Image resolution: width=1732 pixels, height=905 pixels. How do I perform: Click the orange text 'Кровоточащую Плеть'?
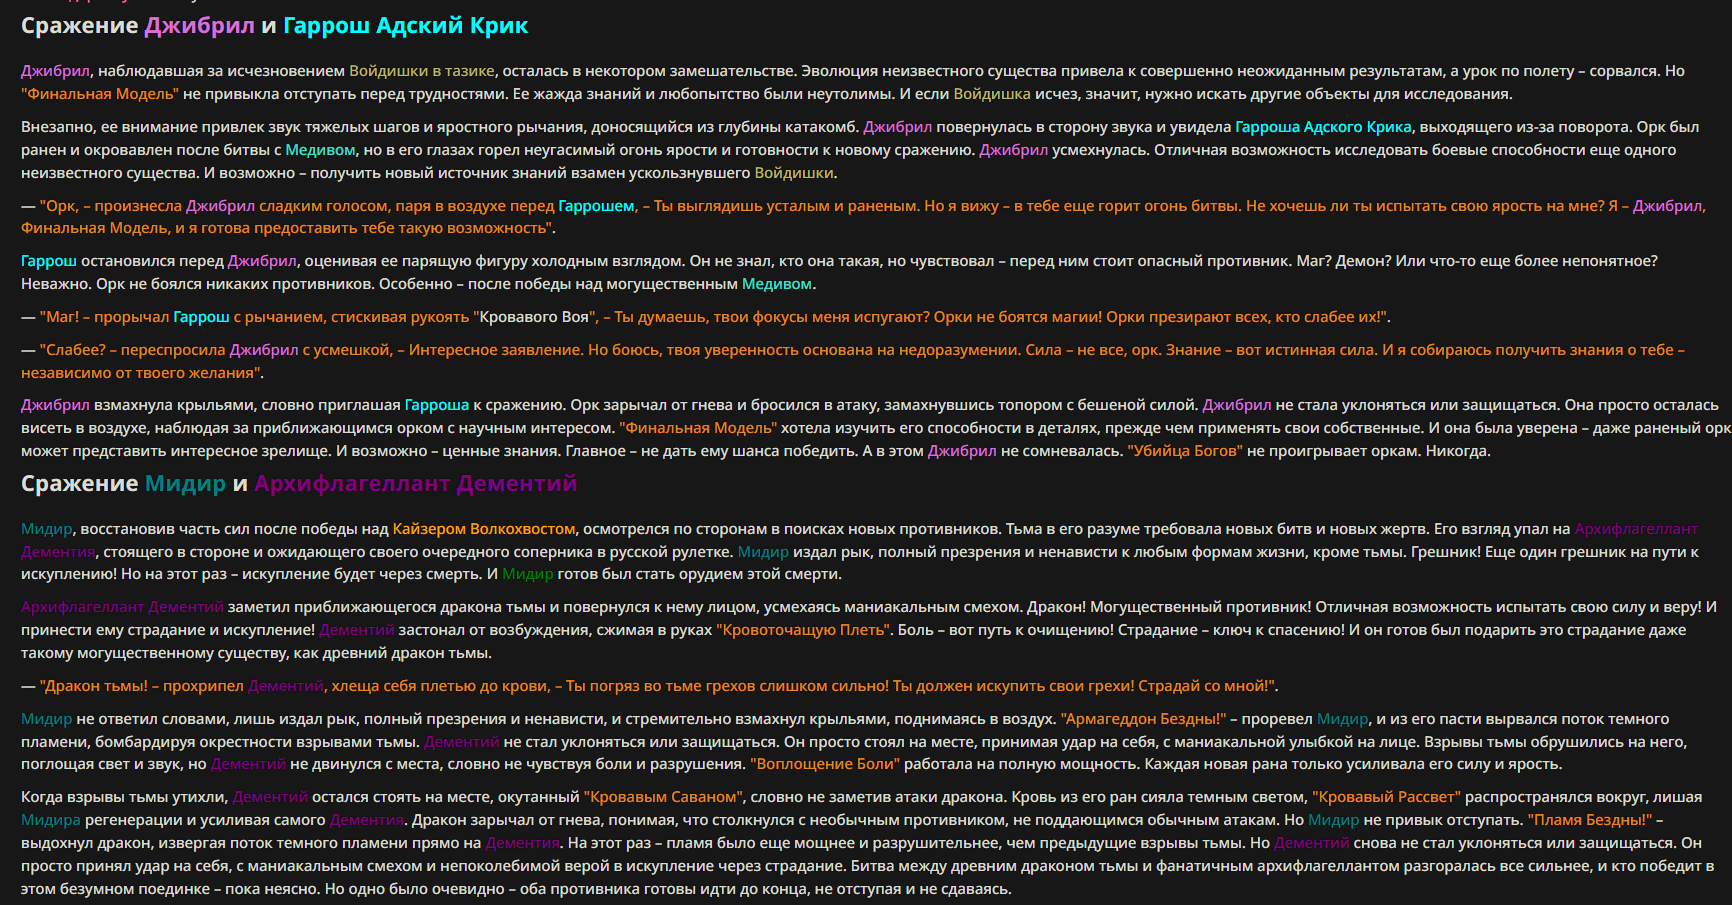pos(803,630)
